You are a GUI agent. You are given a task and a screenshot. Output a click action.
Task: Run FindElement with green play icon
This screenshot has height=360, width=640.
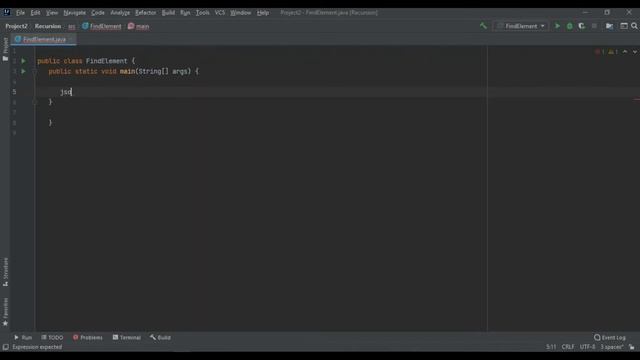tap(557, 26)
